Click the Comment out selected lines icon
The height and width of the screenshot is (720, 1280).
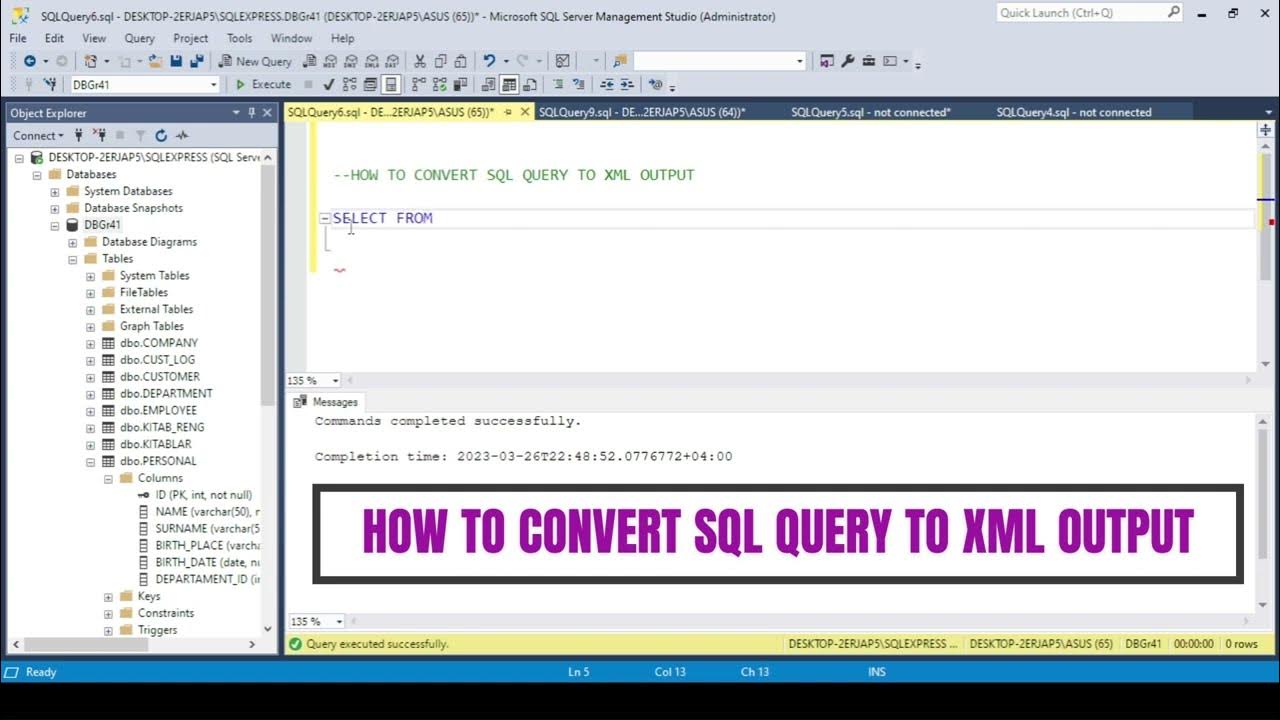558,84
